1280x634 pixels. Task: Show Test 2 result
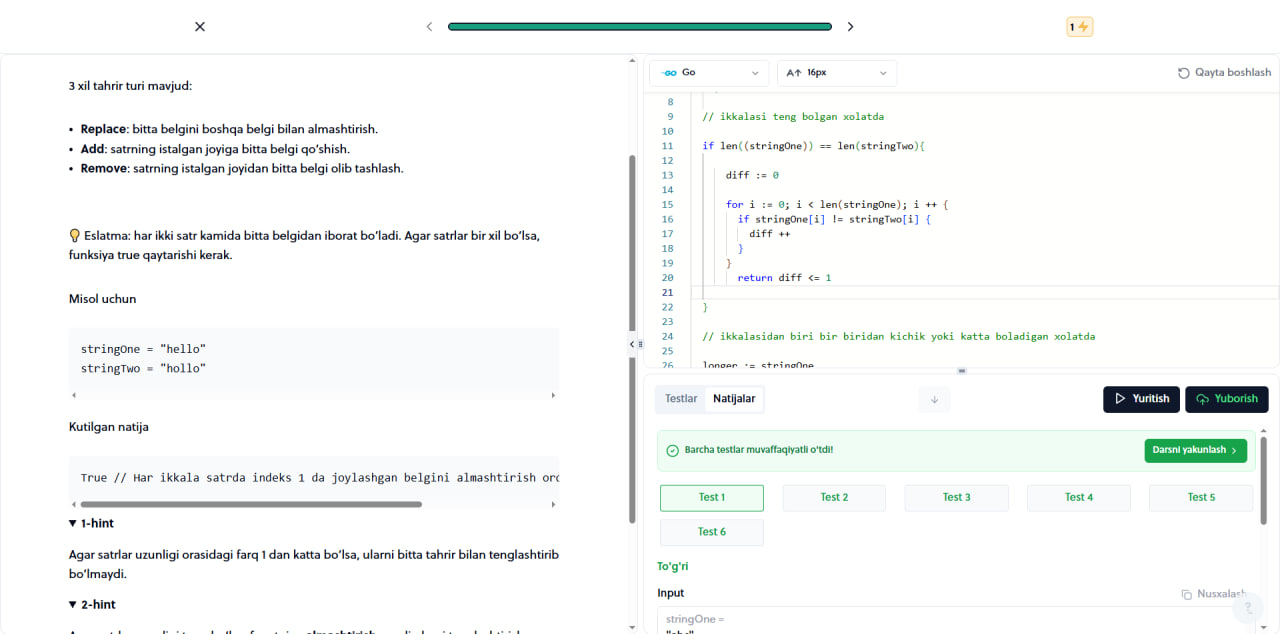834,498
